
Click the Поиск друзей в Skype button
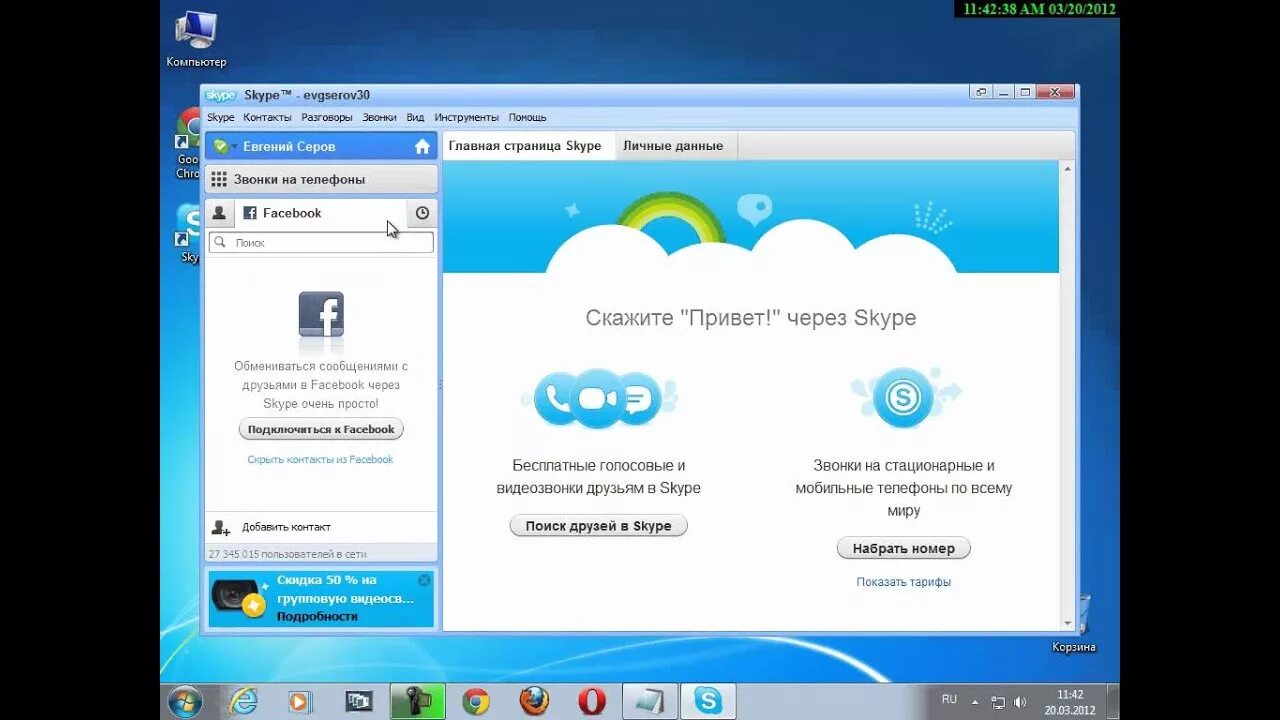pyautogui.click(x=598, y=526)
